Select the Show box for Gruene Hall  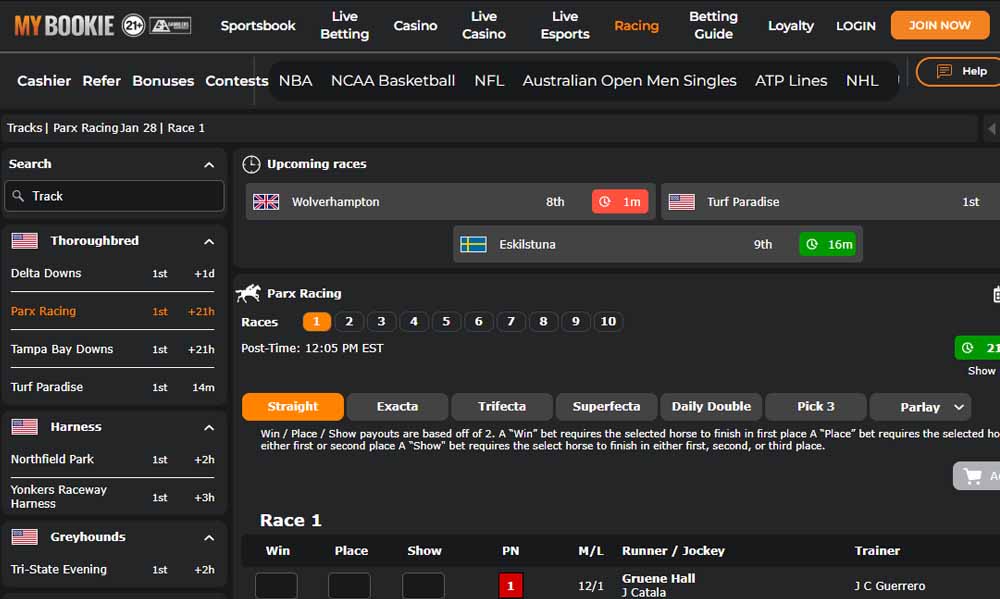(422, 585)
